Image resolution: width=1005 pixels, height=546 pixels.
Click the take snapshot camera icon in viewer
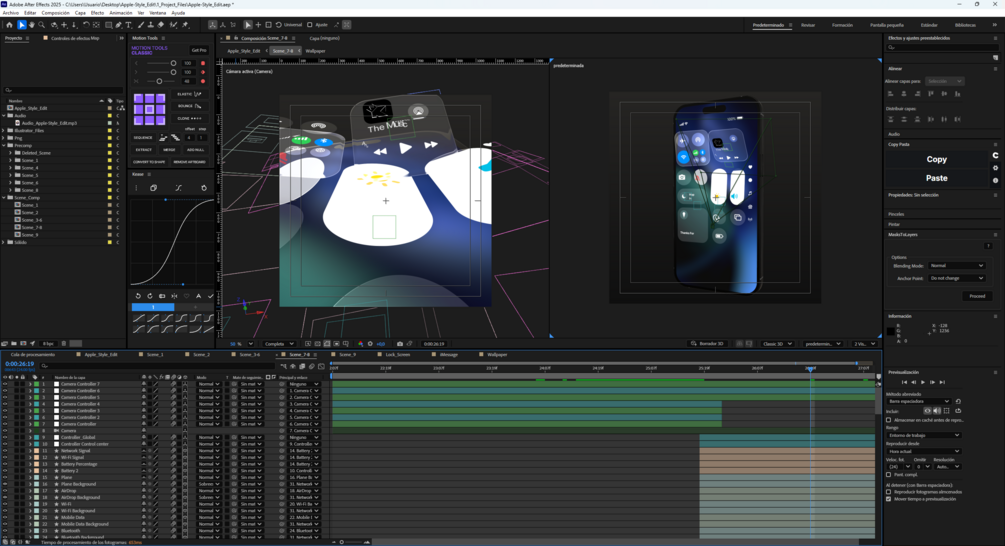[399, 343]
